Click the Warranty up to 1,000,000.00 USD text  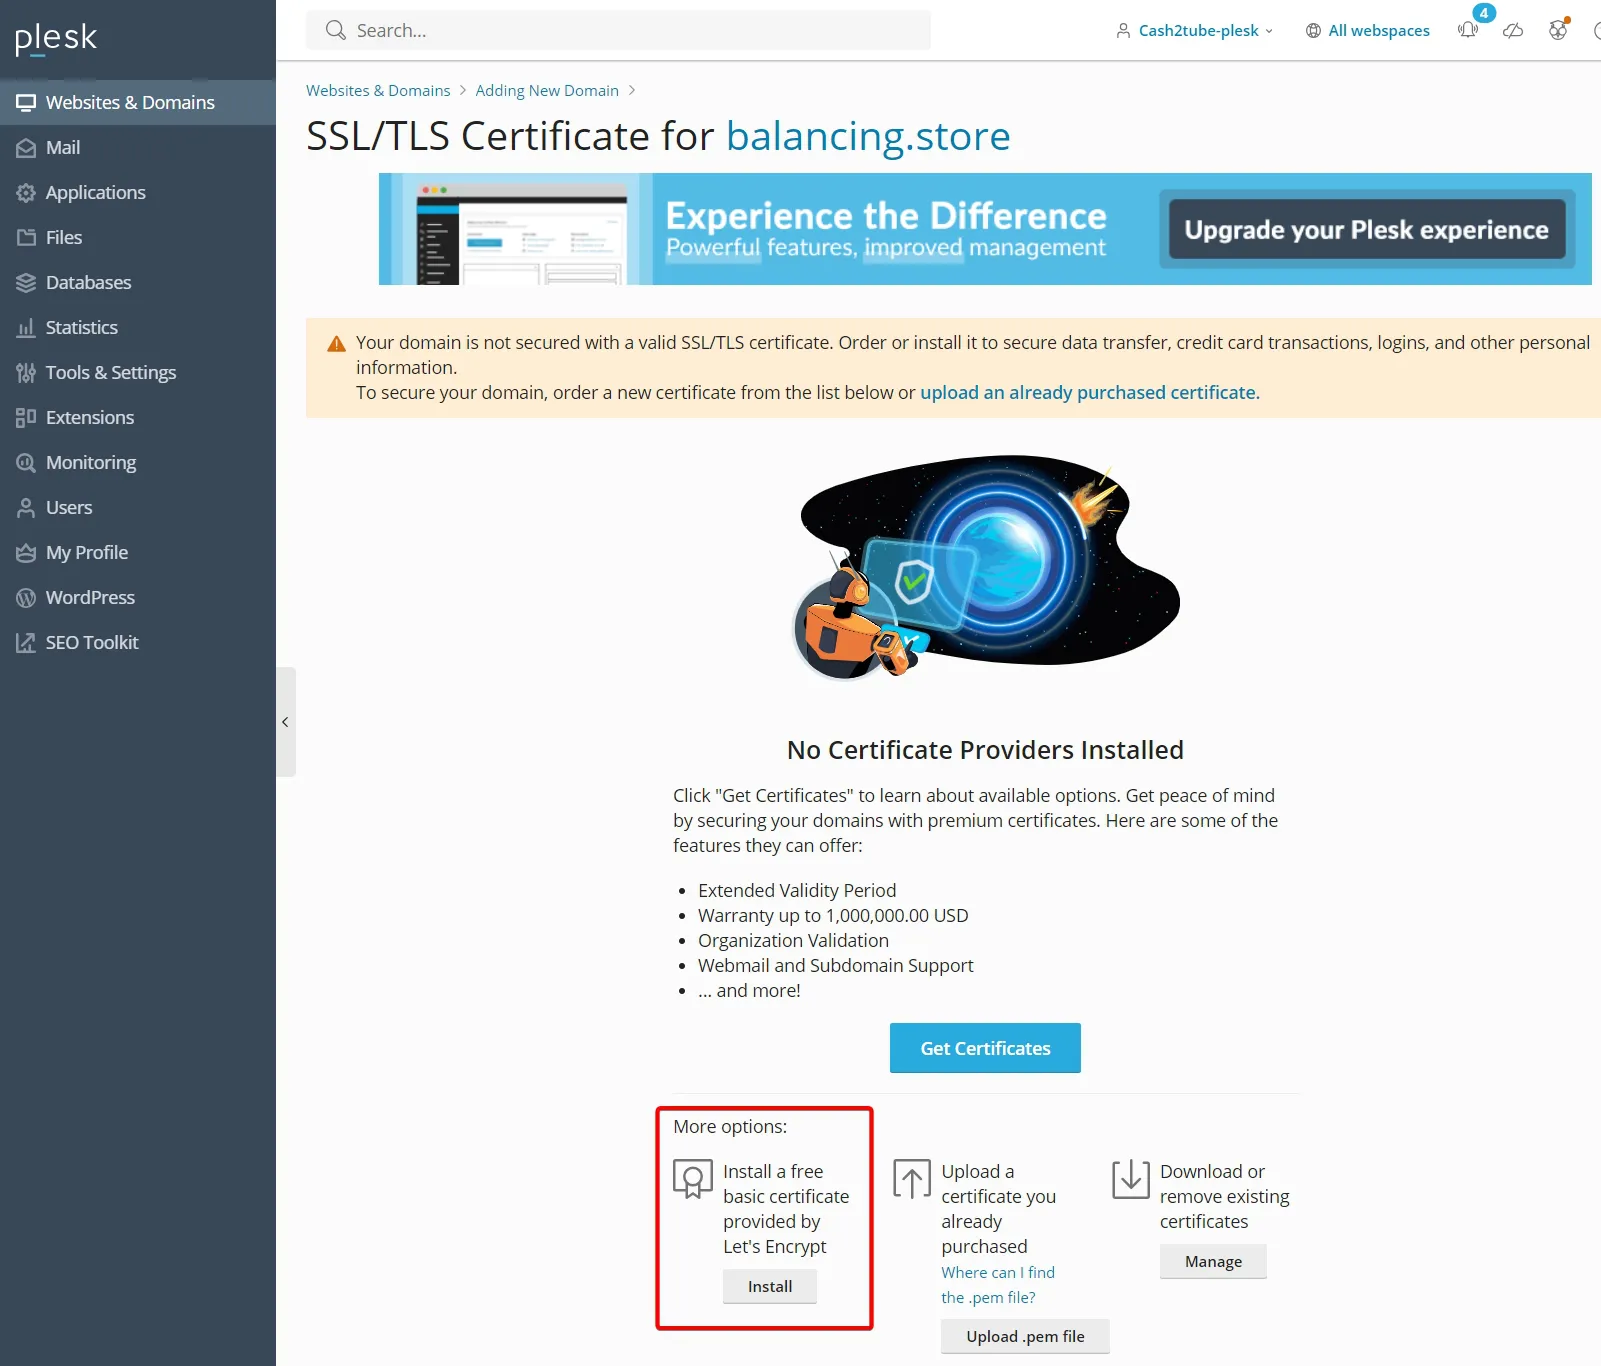[833, 915]
